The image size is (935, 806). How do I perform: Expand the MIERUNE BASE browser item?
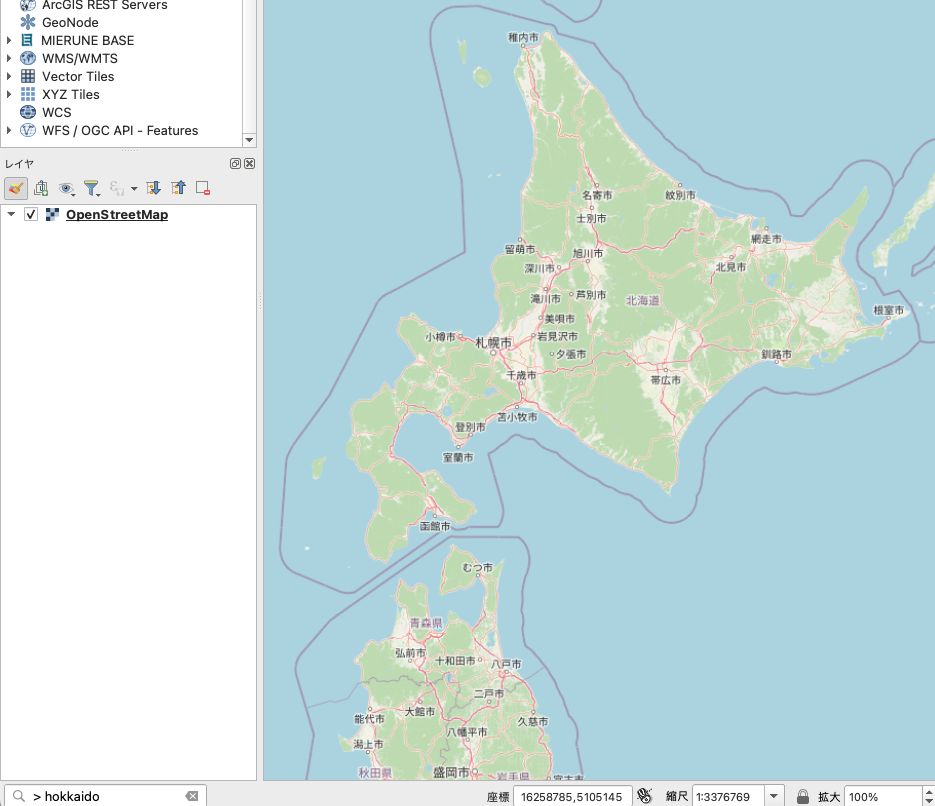coord(9,41)
